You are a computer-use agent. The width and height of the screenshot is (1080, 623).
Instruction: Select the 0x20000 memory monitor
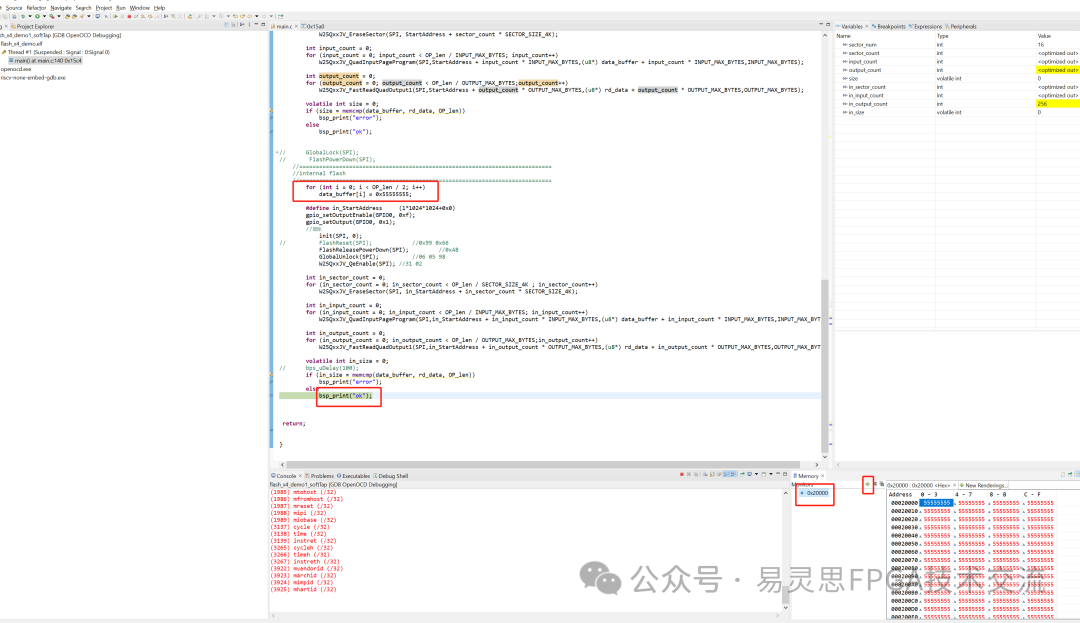(x=814, y=493)
